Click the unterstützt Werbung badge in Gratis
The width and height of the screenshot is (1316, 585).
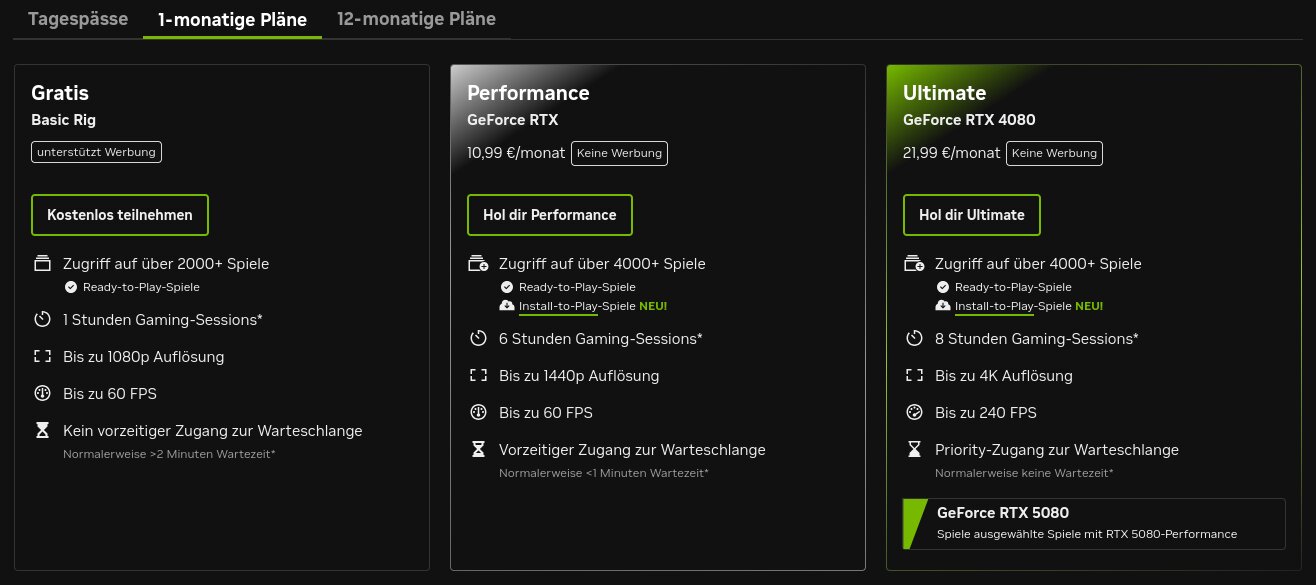[96, 151]
